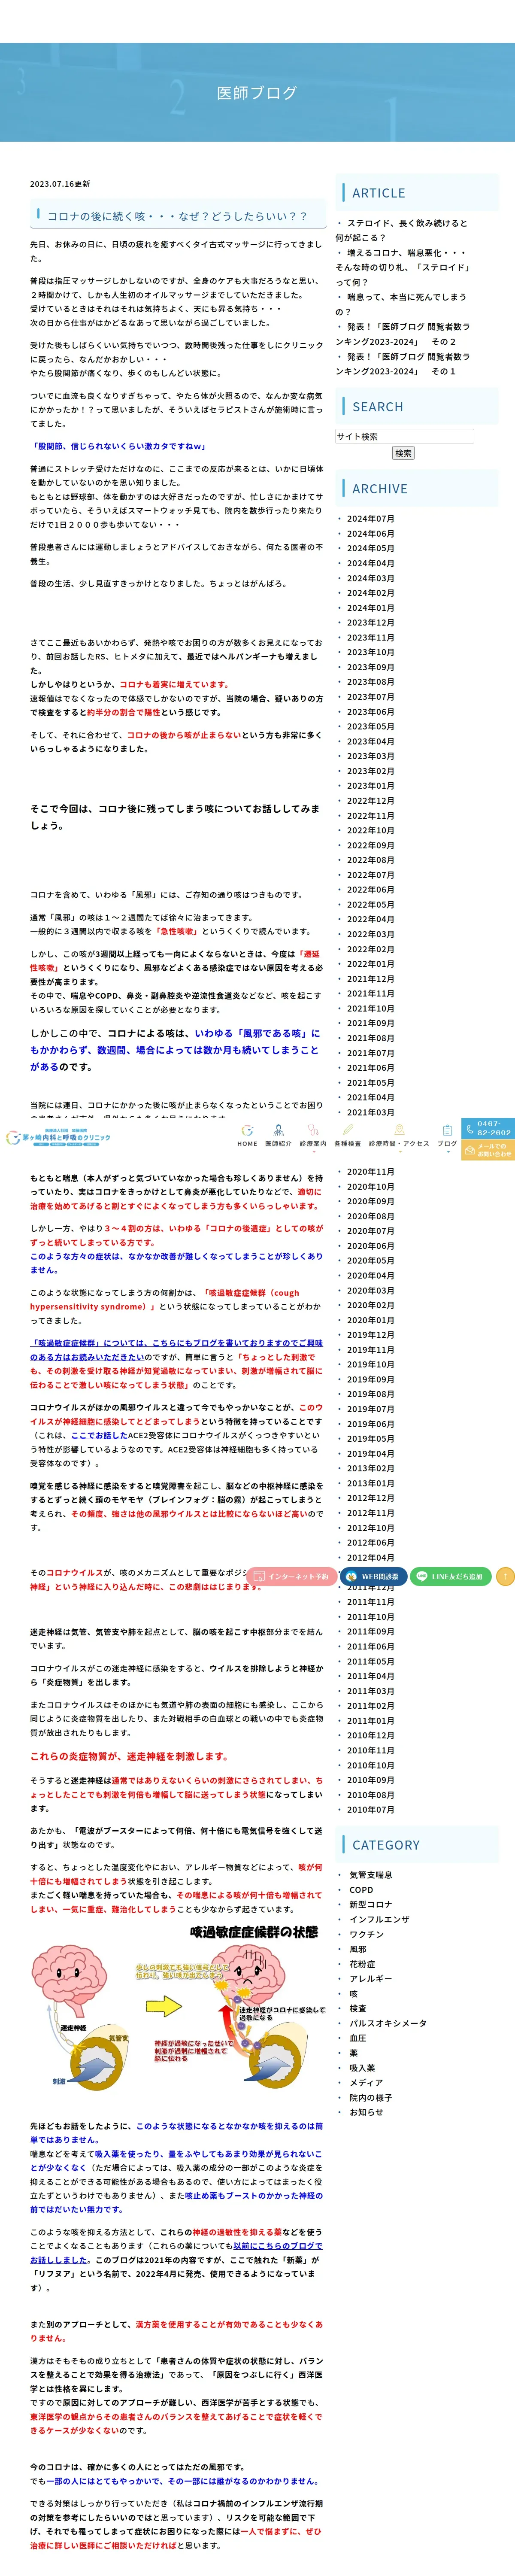515x2576 pixels.
Task: Open archive 2021年12月
Action: tap(370, 979)
